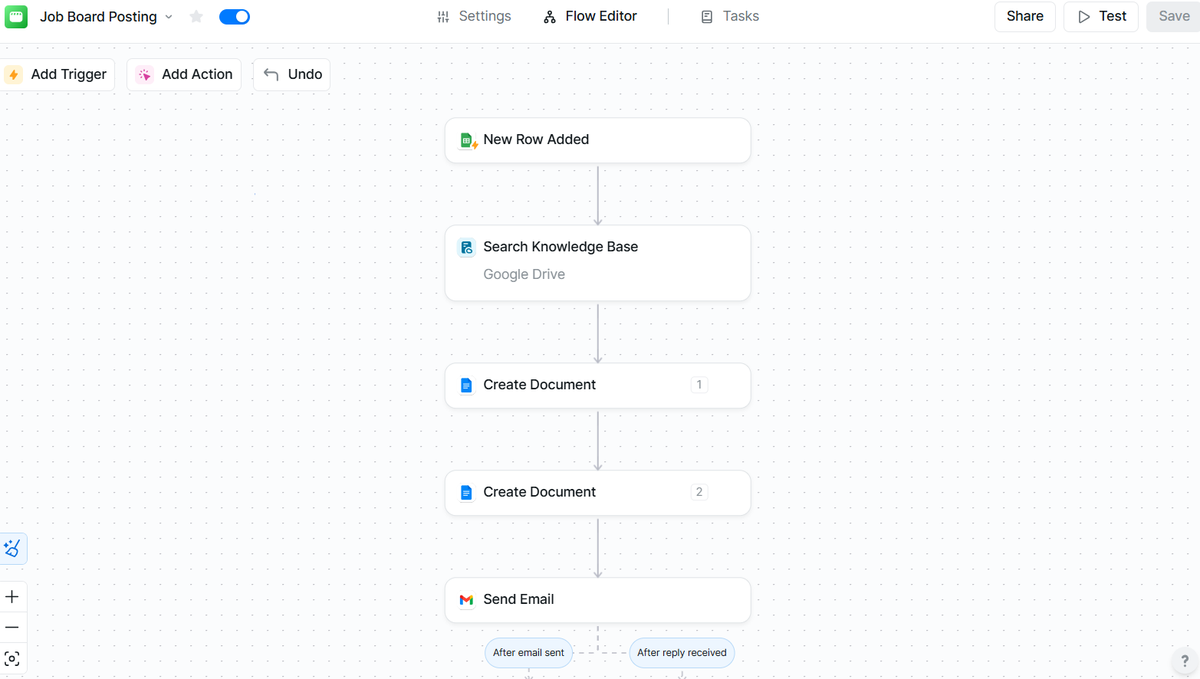Viewport: 1200px width, 679px height.
Task: Open the Search Knowledge Base step
Action: tap(598, 262)
